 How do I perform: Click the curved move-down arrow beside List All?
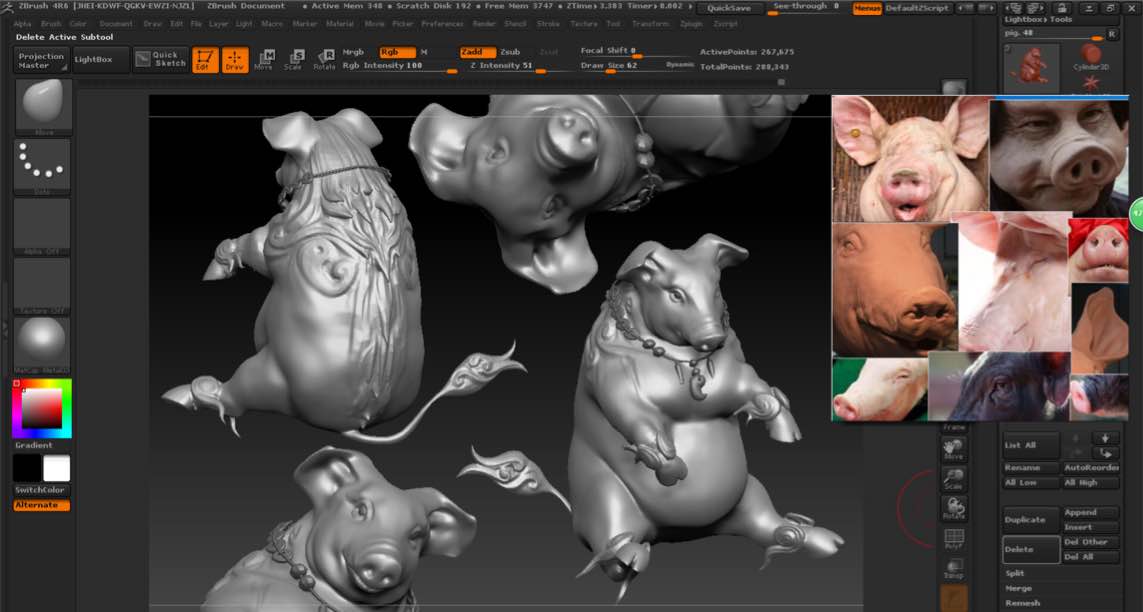[x=1104, y=452]
